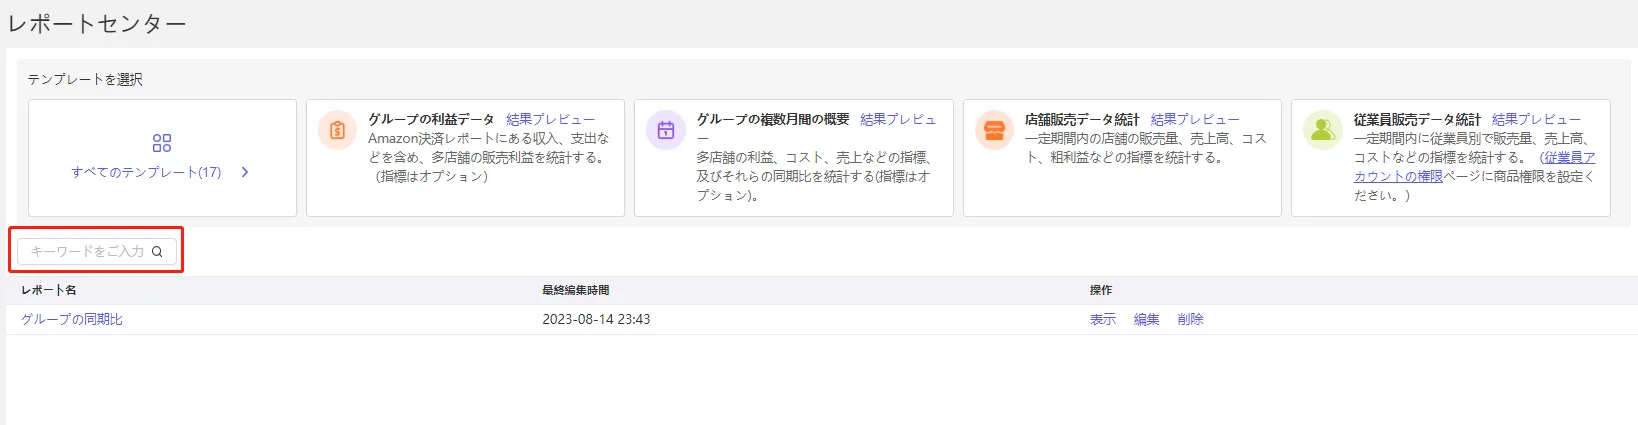Open 結果プレビュー for グループの利益データ
Image resolution: width=1638 pixels, height=425 pixels.
[x=550, y=119]
